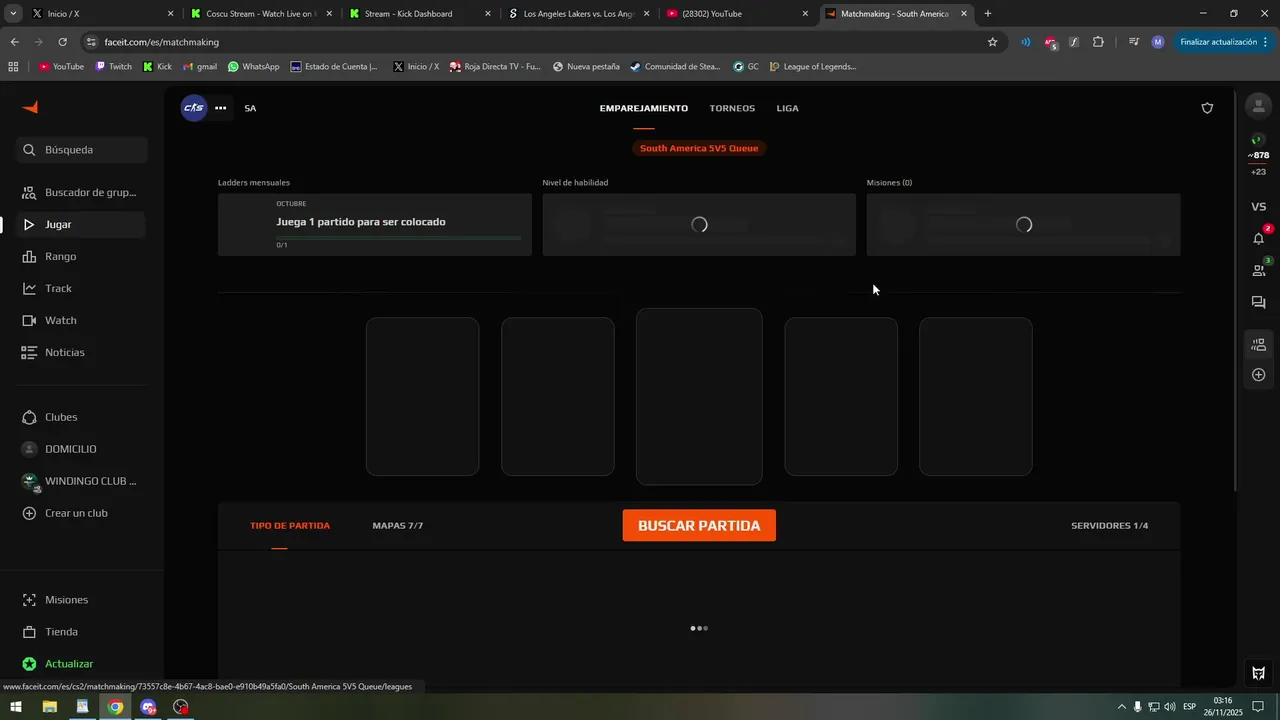
Task: Switch to Coscu Stream Kick browser tab
Action: [259, 14]
